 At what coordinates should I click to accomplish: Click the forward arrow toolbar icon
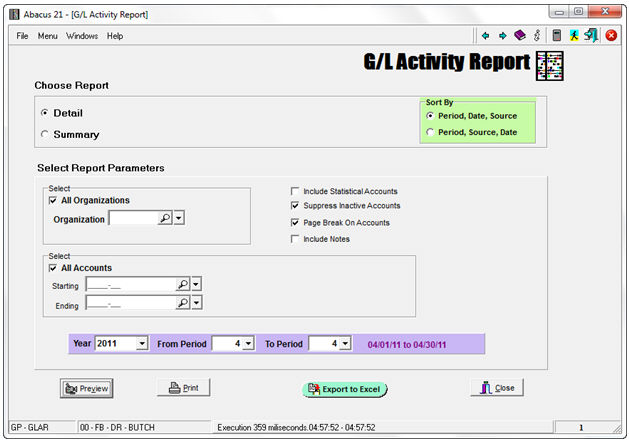click(502, 36)
